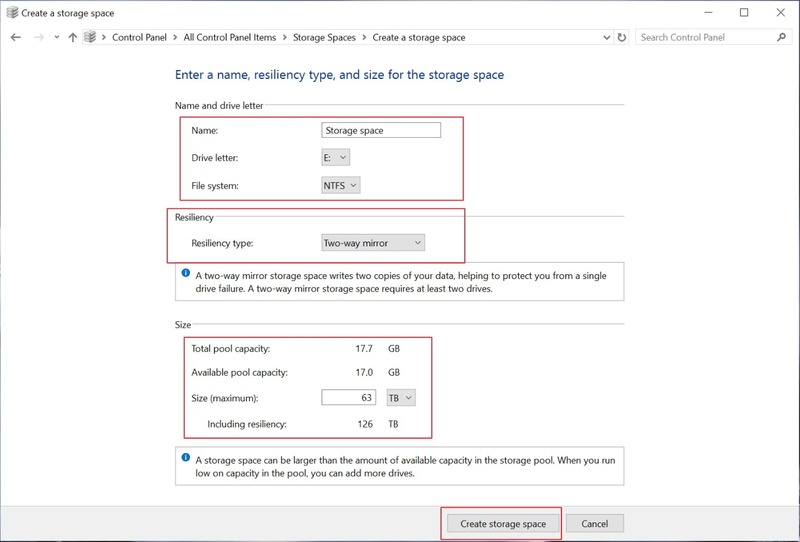The height and width of the screenshot is (542, 800).
Task: Open the size unit TB dropdown
Action: click(401, 397)
